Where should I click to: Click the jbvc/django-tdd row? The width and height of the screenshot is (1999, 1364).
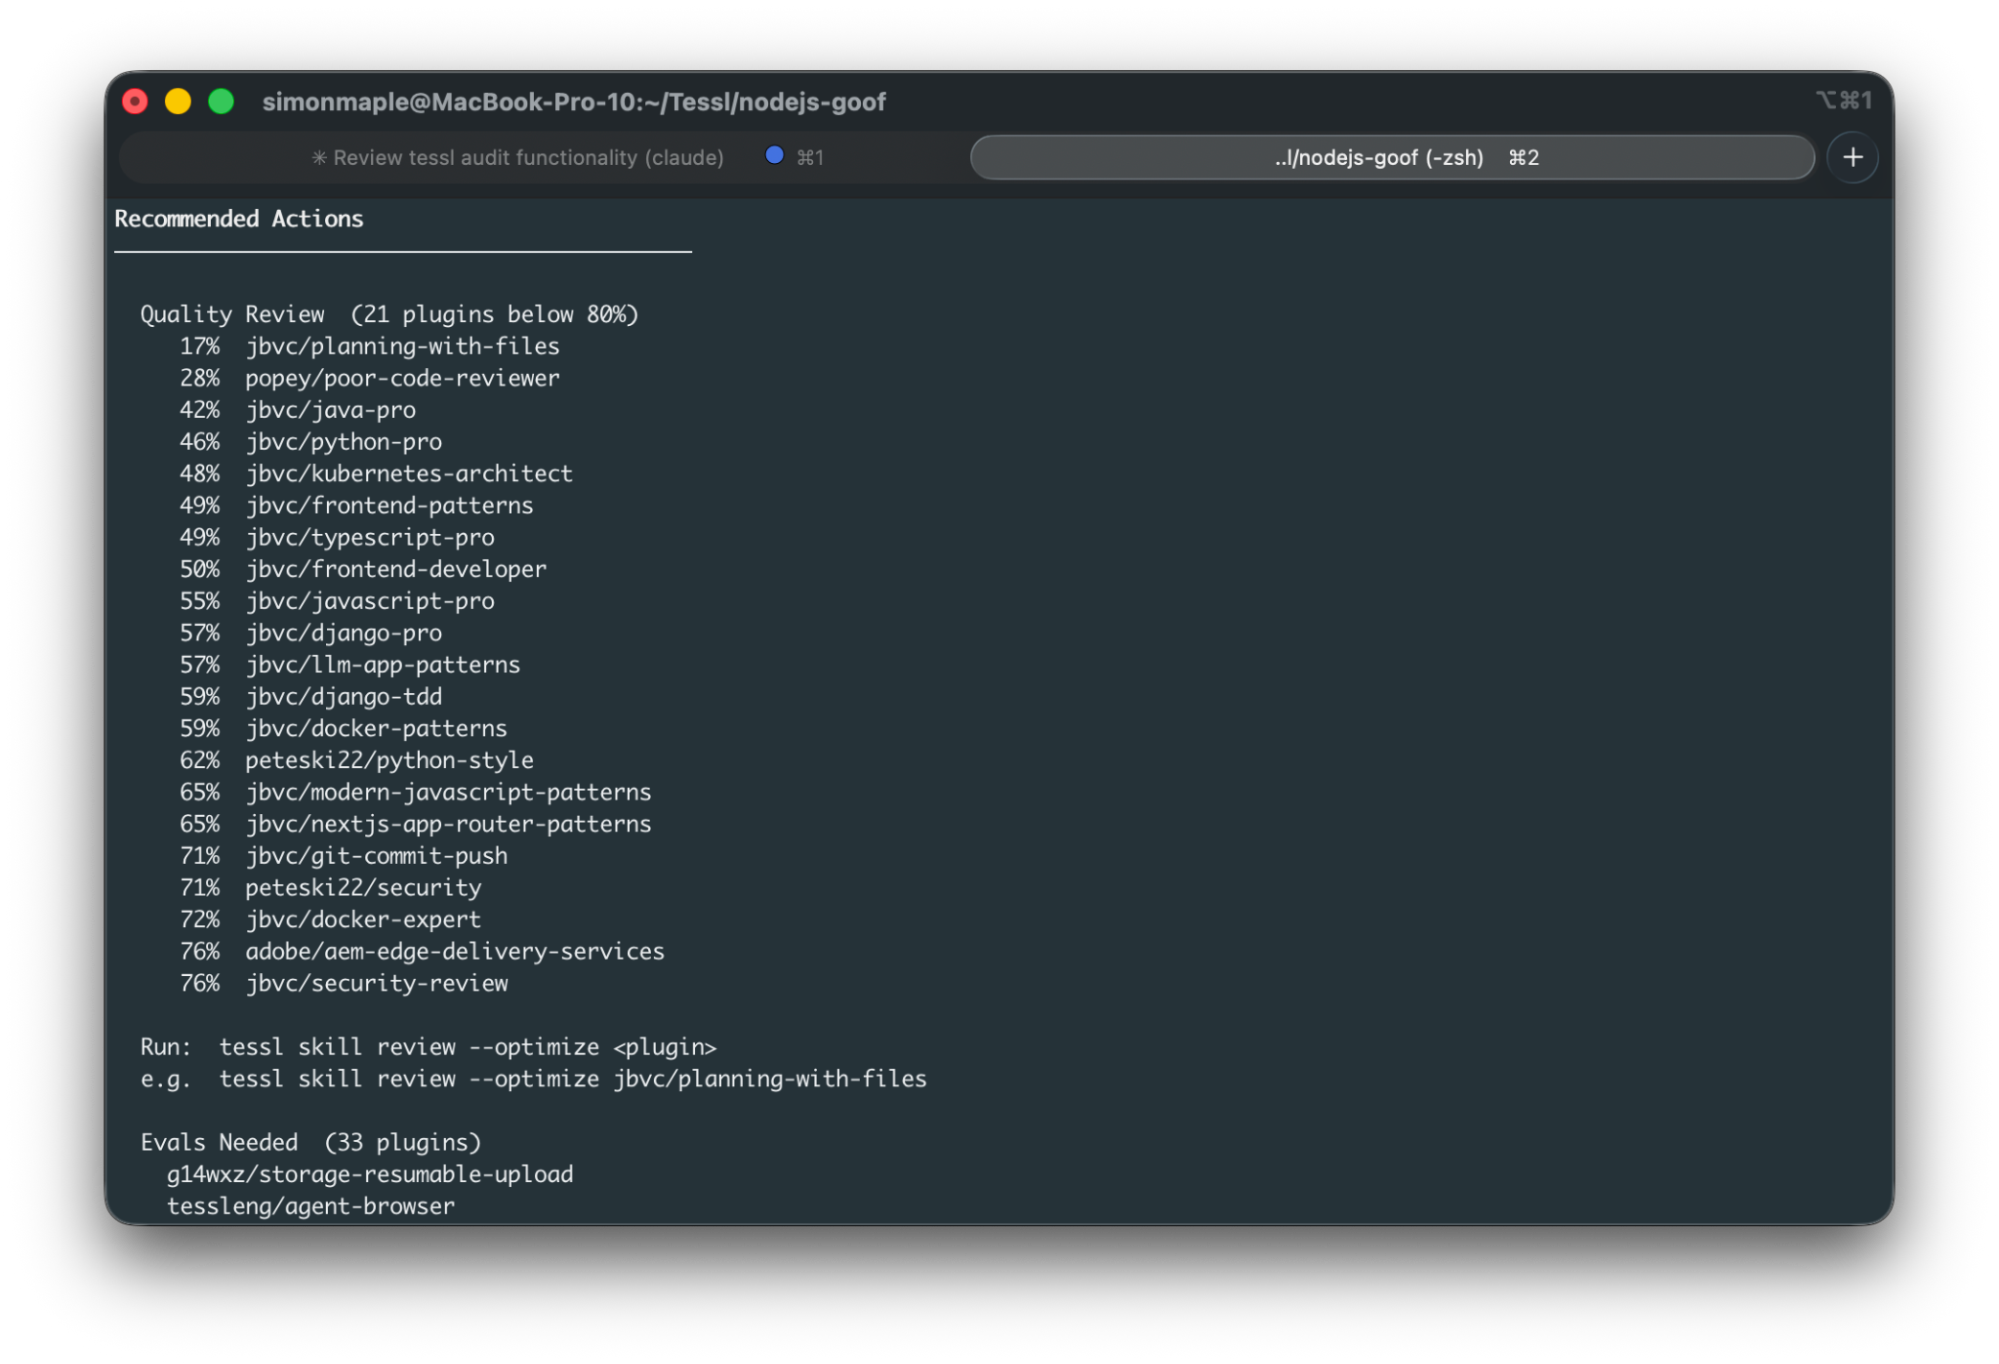pos(311,697)
